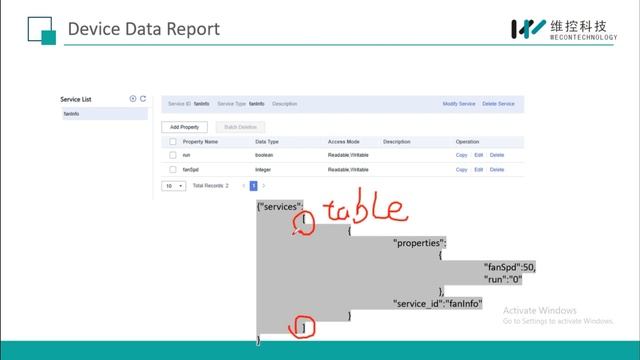Click the Device Data Report title

tap(144, 29)
